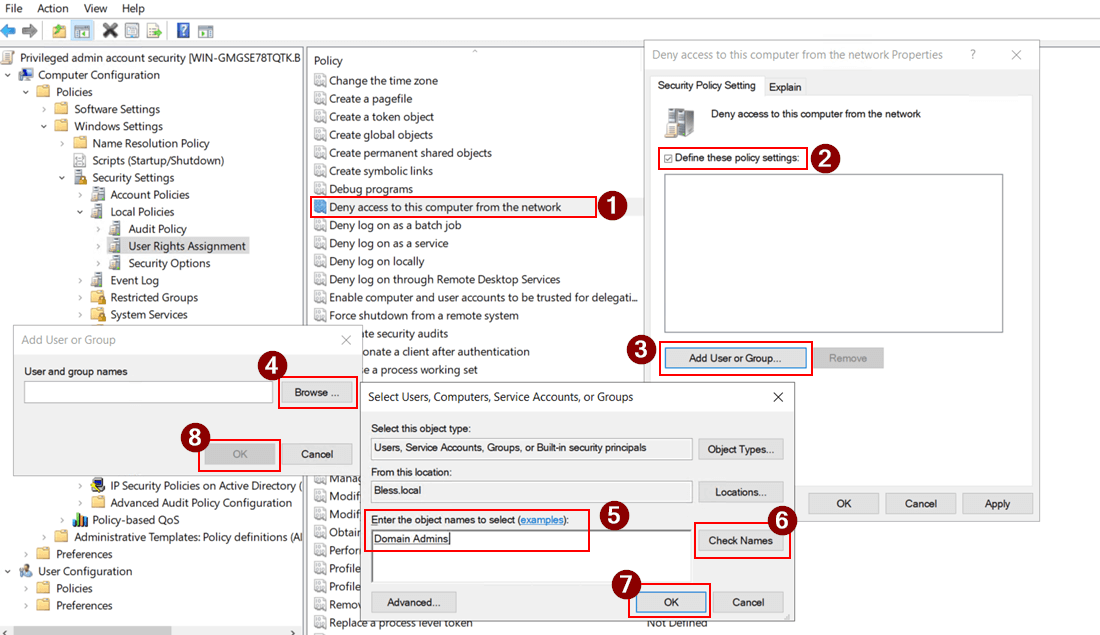Switch to the Explain tab
Screen dimensions: 1100x635
pyautogui.click(x=786, y=86)
